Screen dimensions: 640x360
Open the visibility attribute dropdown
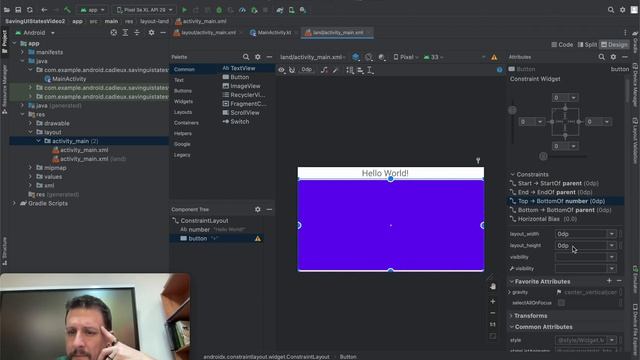[x=611, y=257]
